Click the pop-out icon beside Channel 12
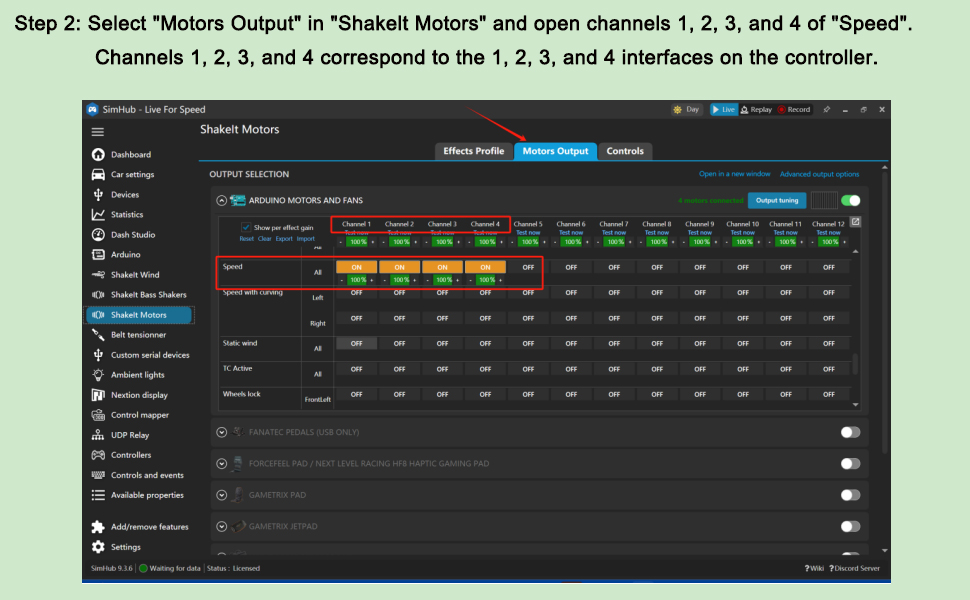 coord(855,222)
